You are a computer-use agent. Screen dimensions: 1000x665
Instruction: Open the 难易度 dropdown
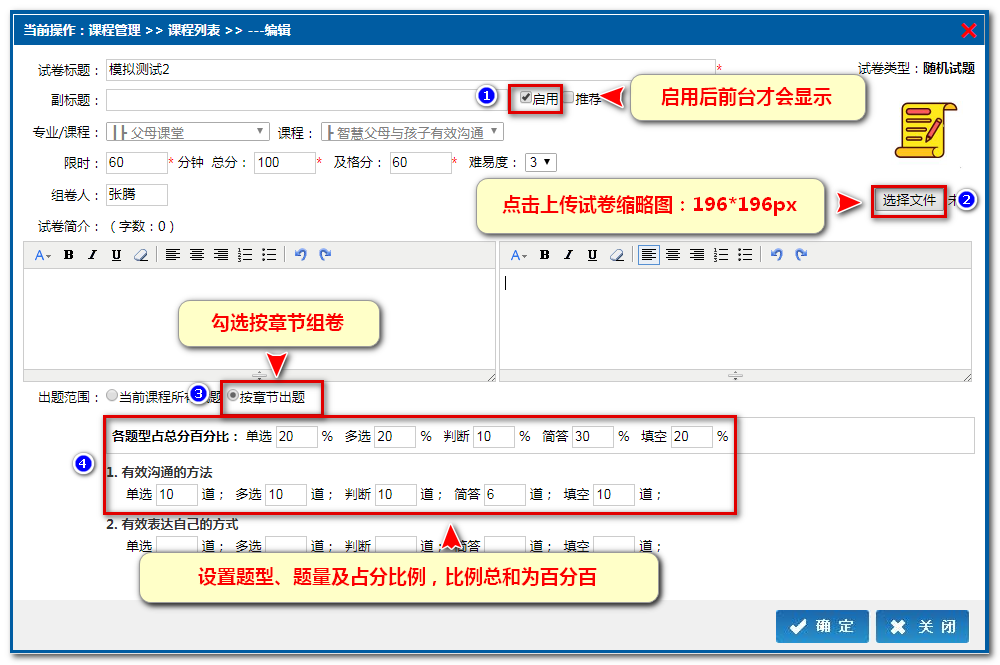point(541,162)
